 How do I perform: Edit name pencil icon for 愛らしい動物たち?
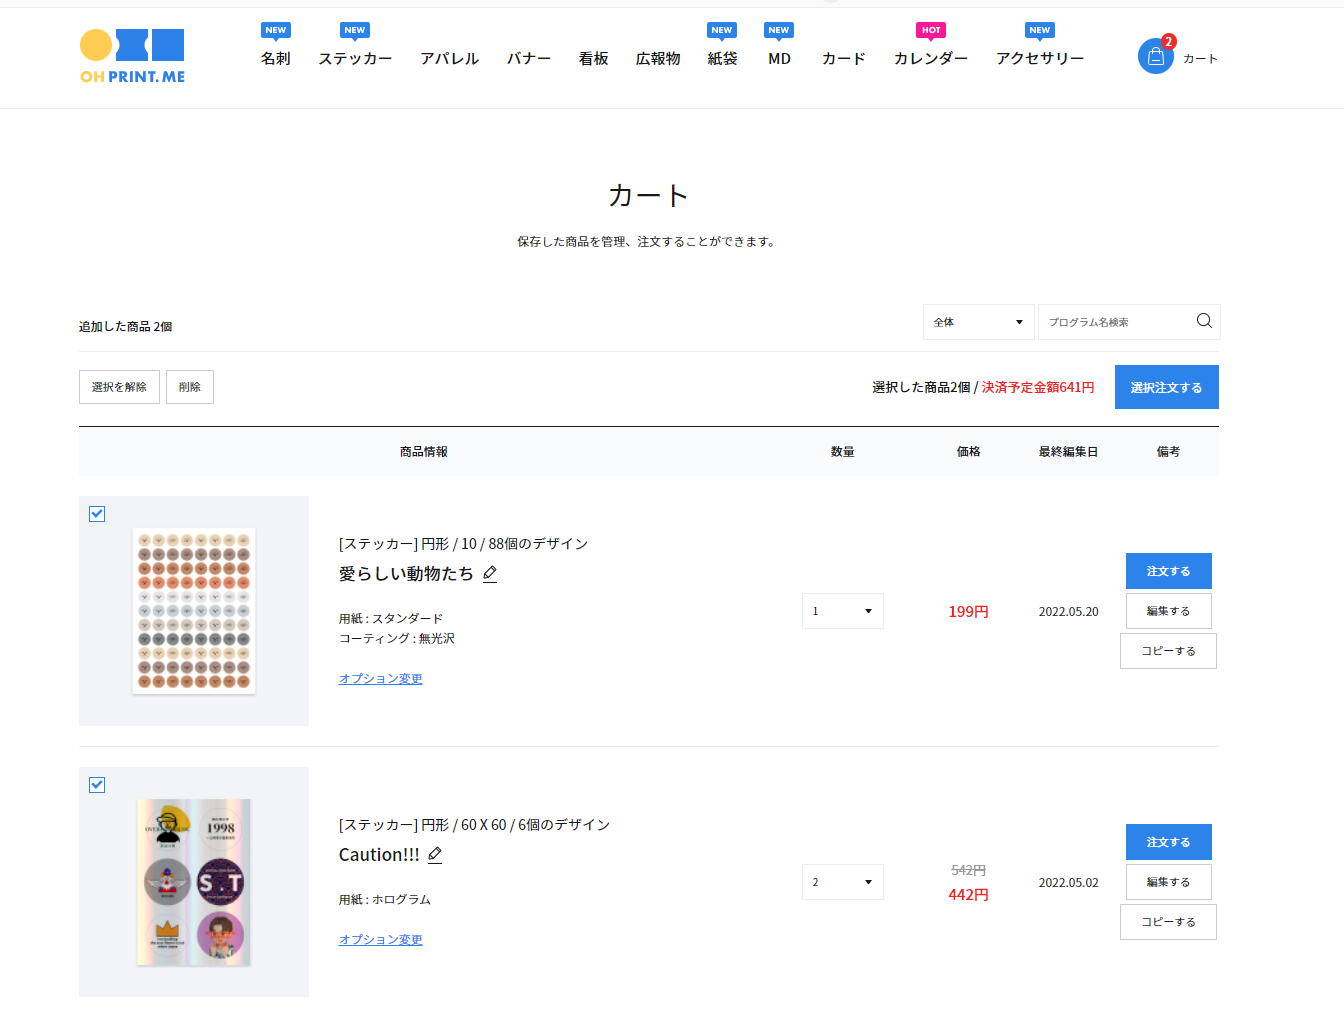pyautogui.click(x=490, y=574)
